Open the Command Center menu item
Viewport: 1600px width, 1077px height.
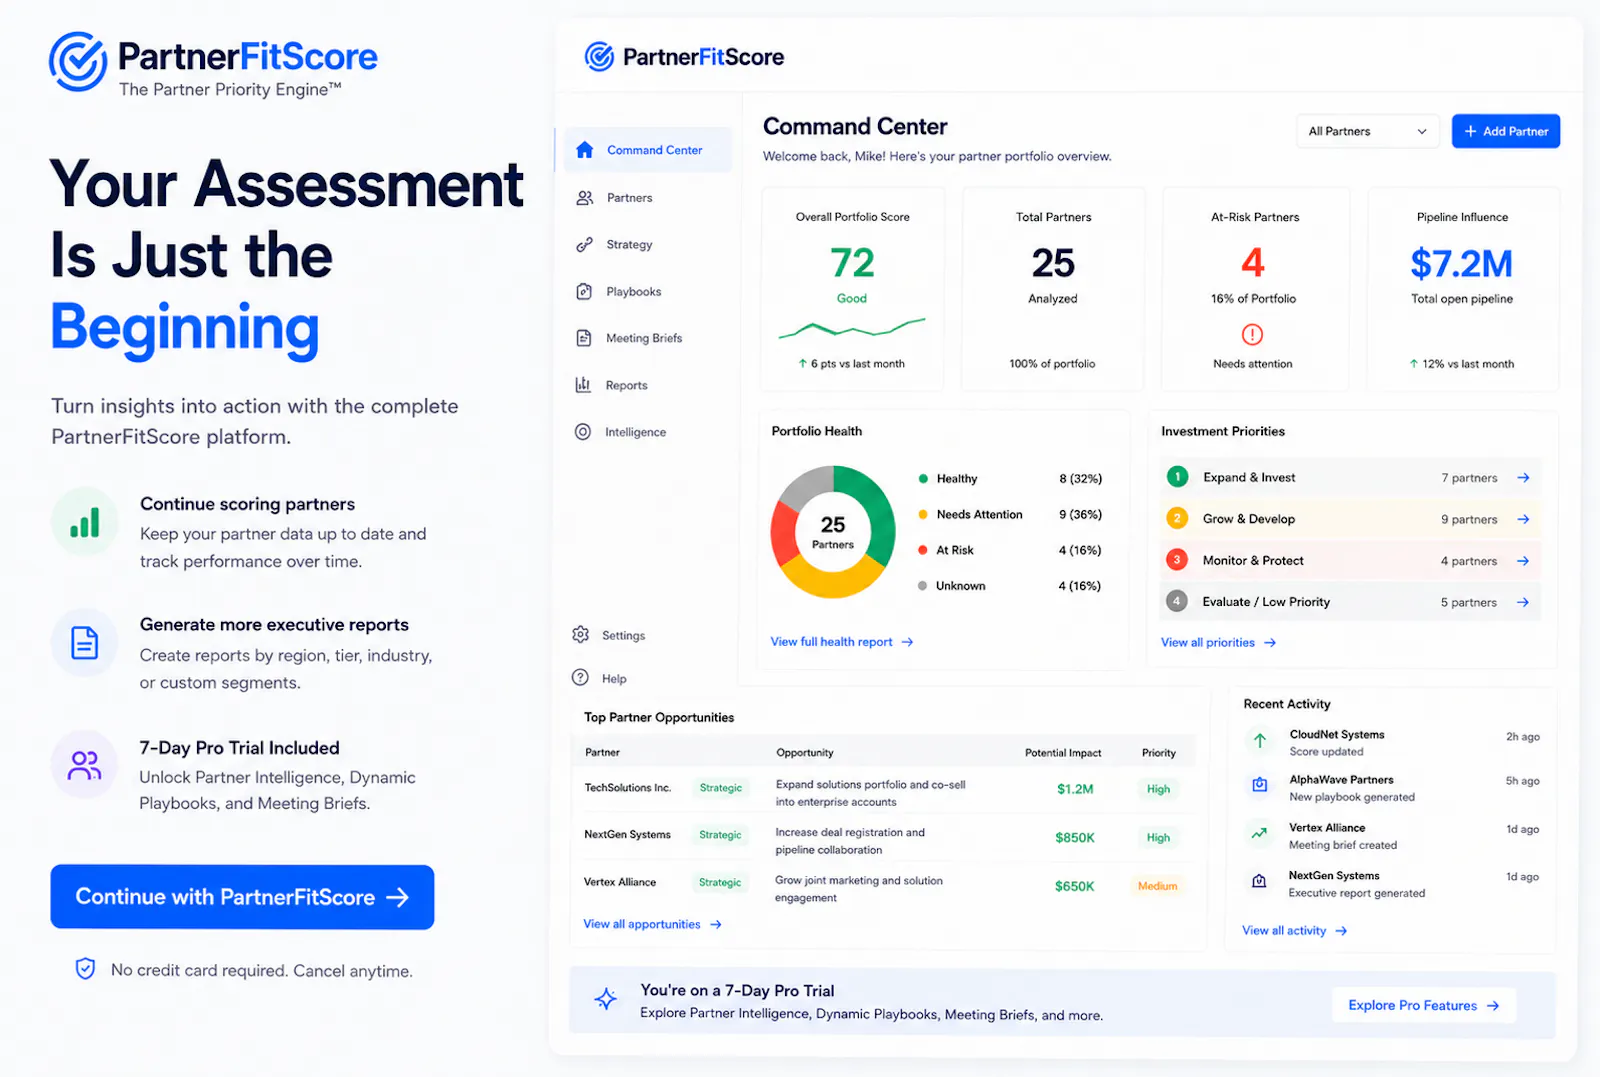click(648, 150)
